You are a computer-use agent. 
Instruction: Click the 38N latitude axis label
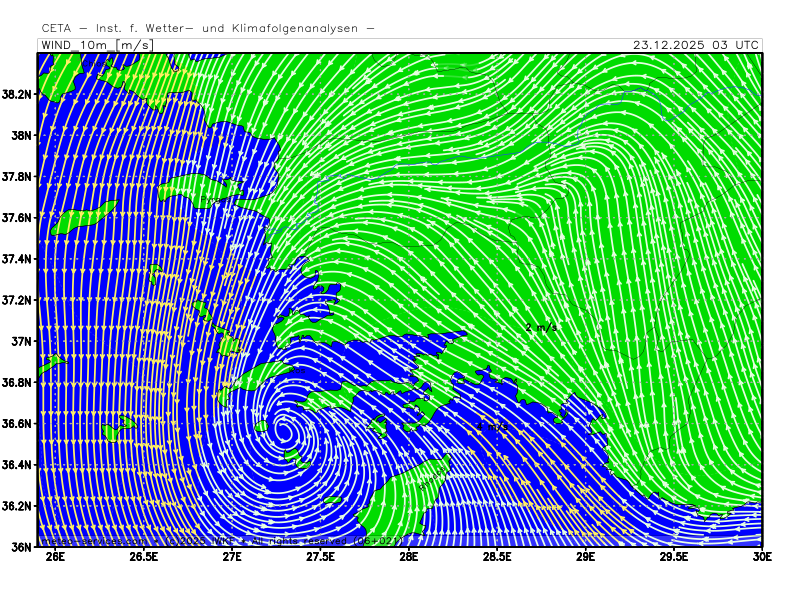point(22,135)
